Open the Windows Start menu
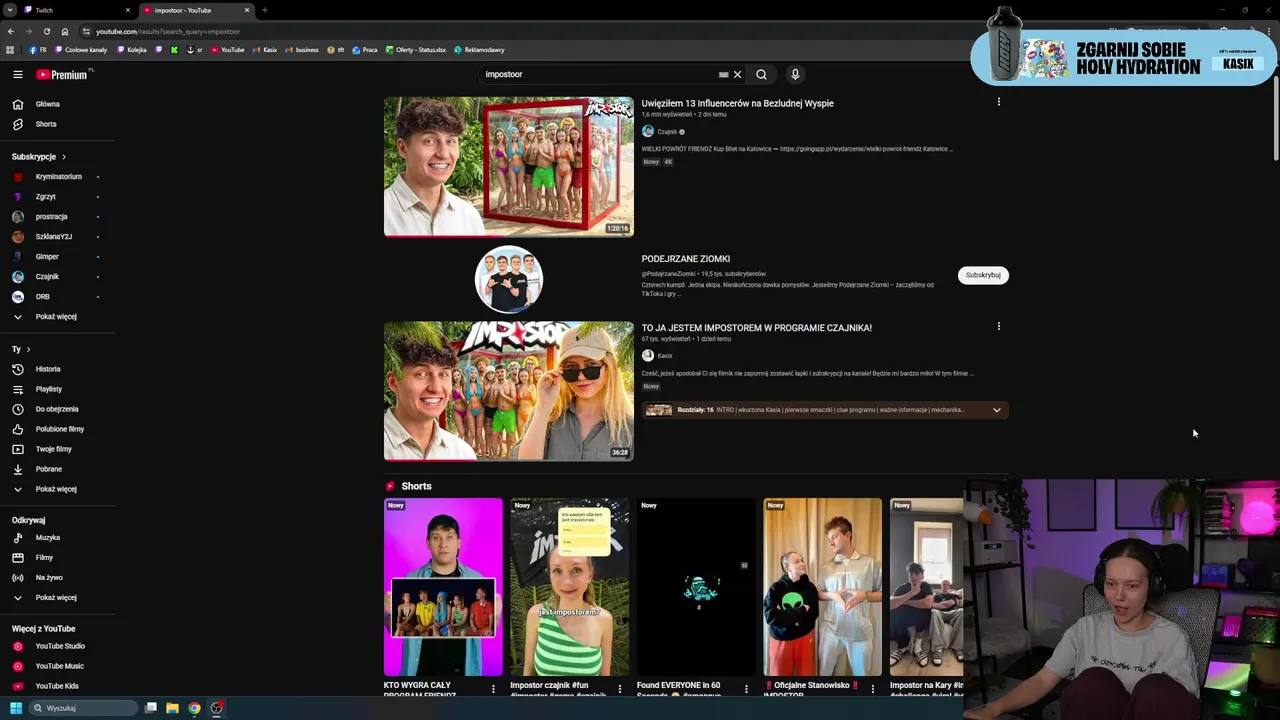Viewport: 1280px width, 720px height. coord(15,708)
